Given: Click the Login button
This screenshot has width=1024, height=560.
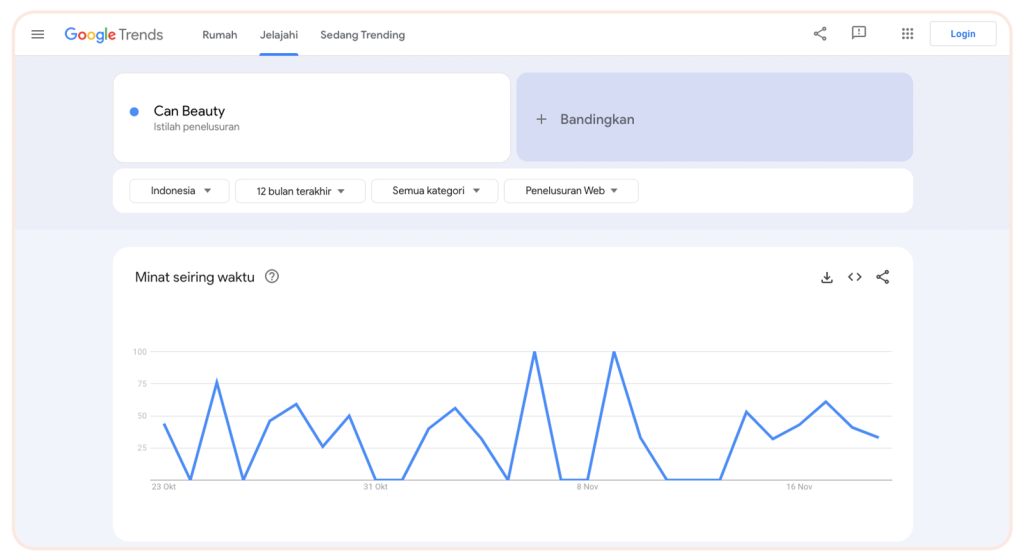Looking at the screenshot, I should (x=962, y=34).
